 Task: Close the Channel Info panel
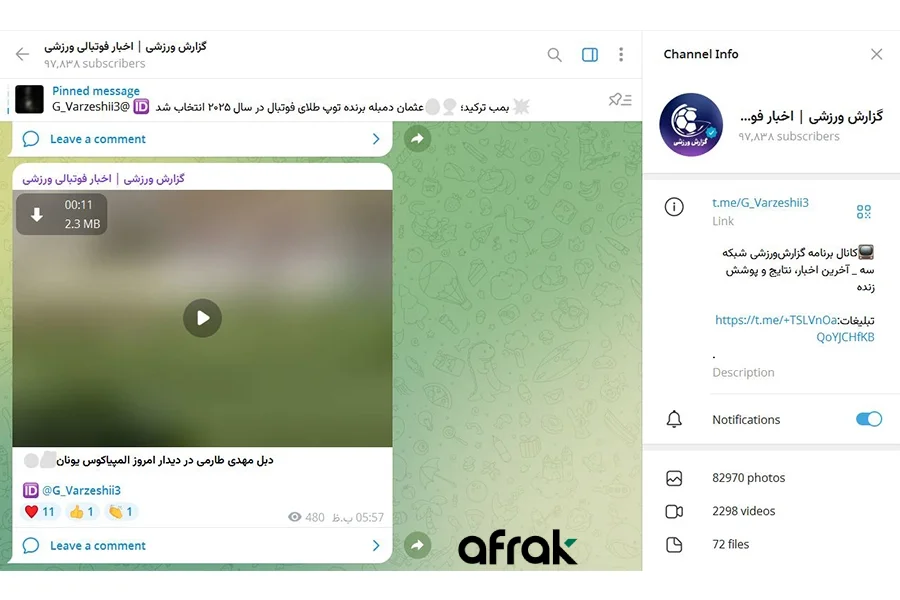coord(876,54)
